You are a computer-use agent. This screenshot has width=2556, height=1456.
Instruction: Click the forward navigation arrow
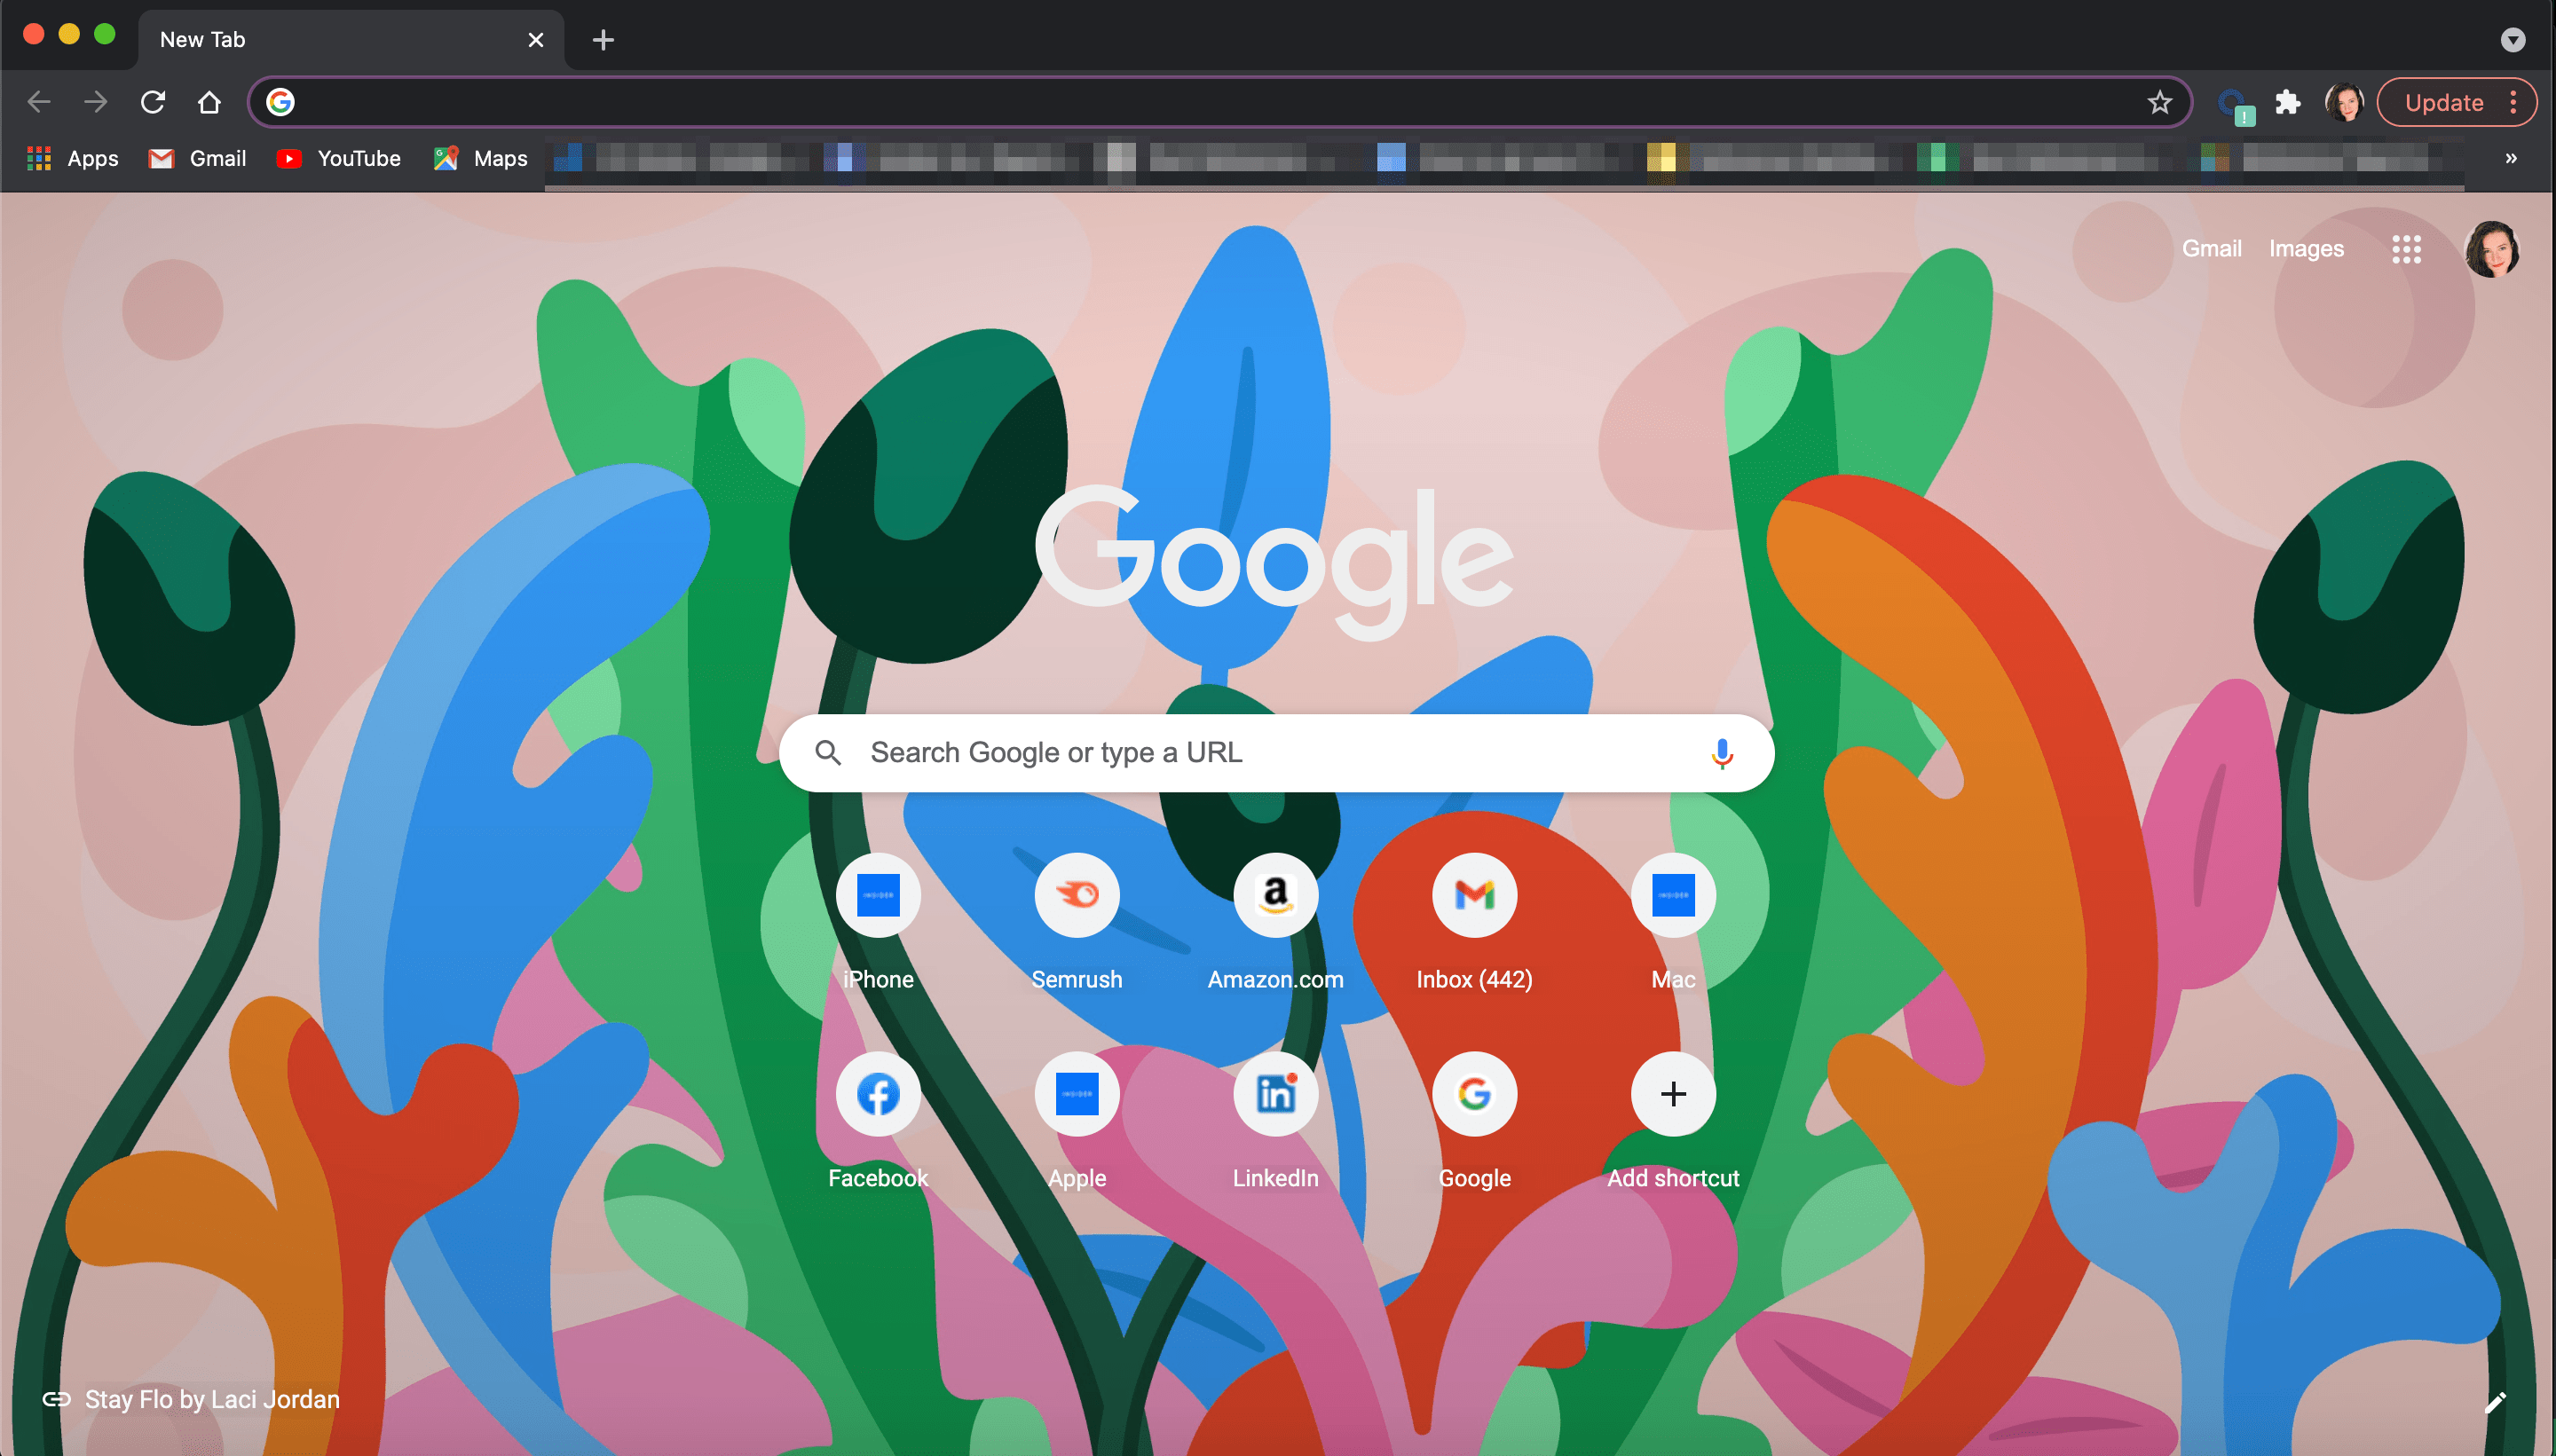click(x=96, y=102)
